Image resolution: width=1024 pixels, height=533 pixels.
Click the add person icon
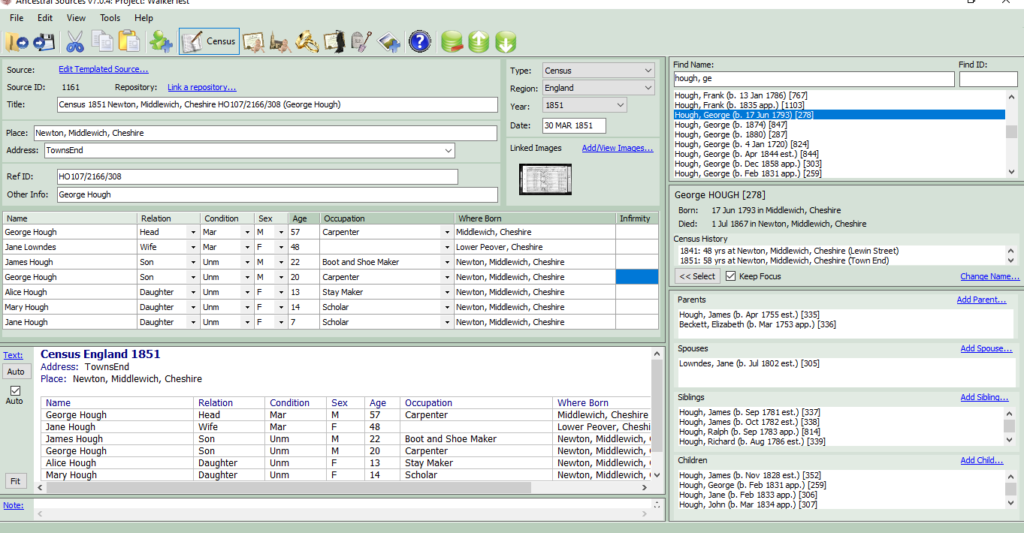(x=161, y=42)
